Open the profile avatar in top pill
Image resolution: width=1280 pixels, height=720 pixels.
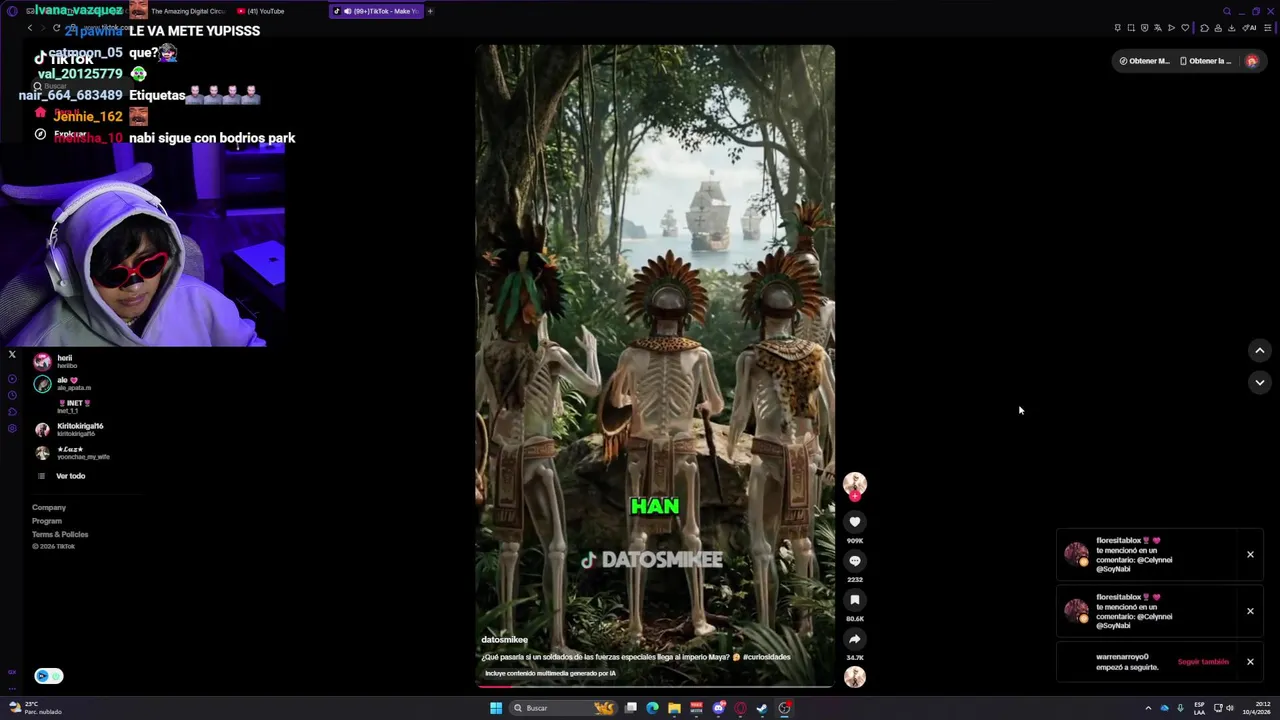1251,61
